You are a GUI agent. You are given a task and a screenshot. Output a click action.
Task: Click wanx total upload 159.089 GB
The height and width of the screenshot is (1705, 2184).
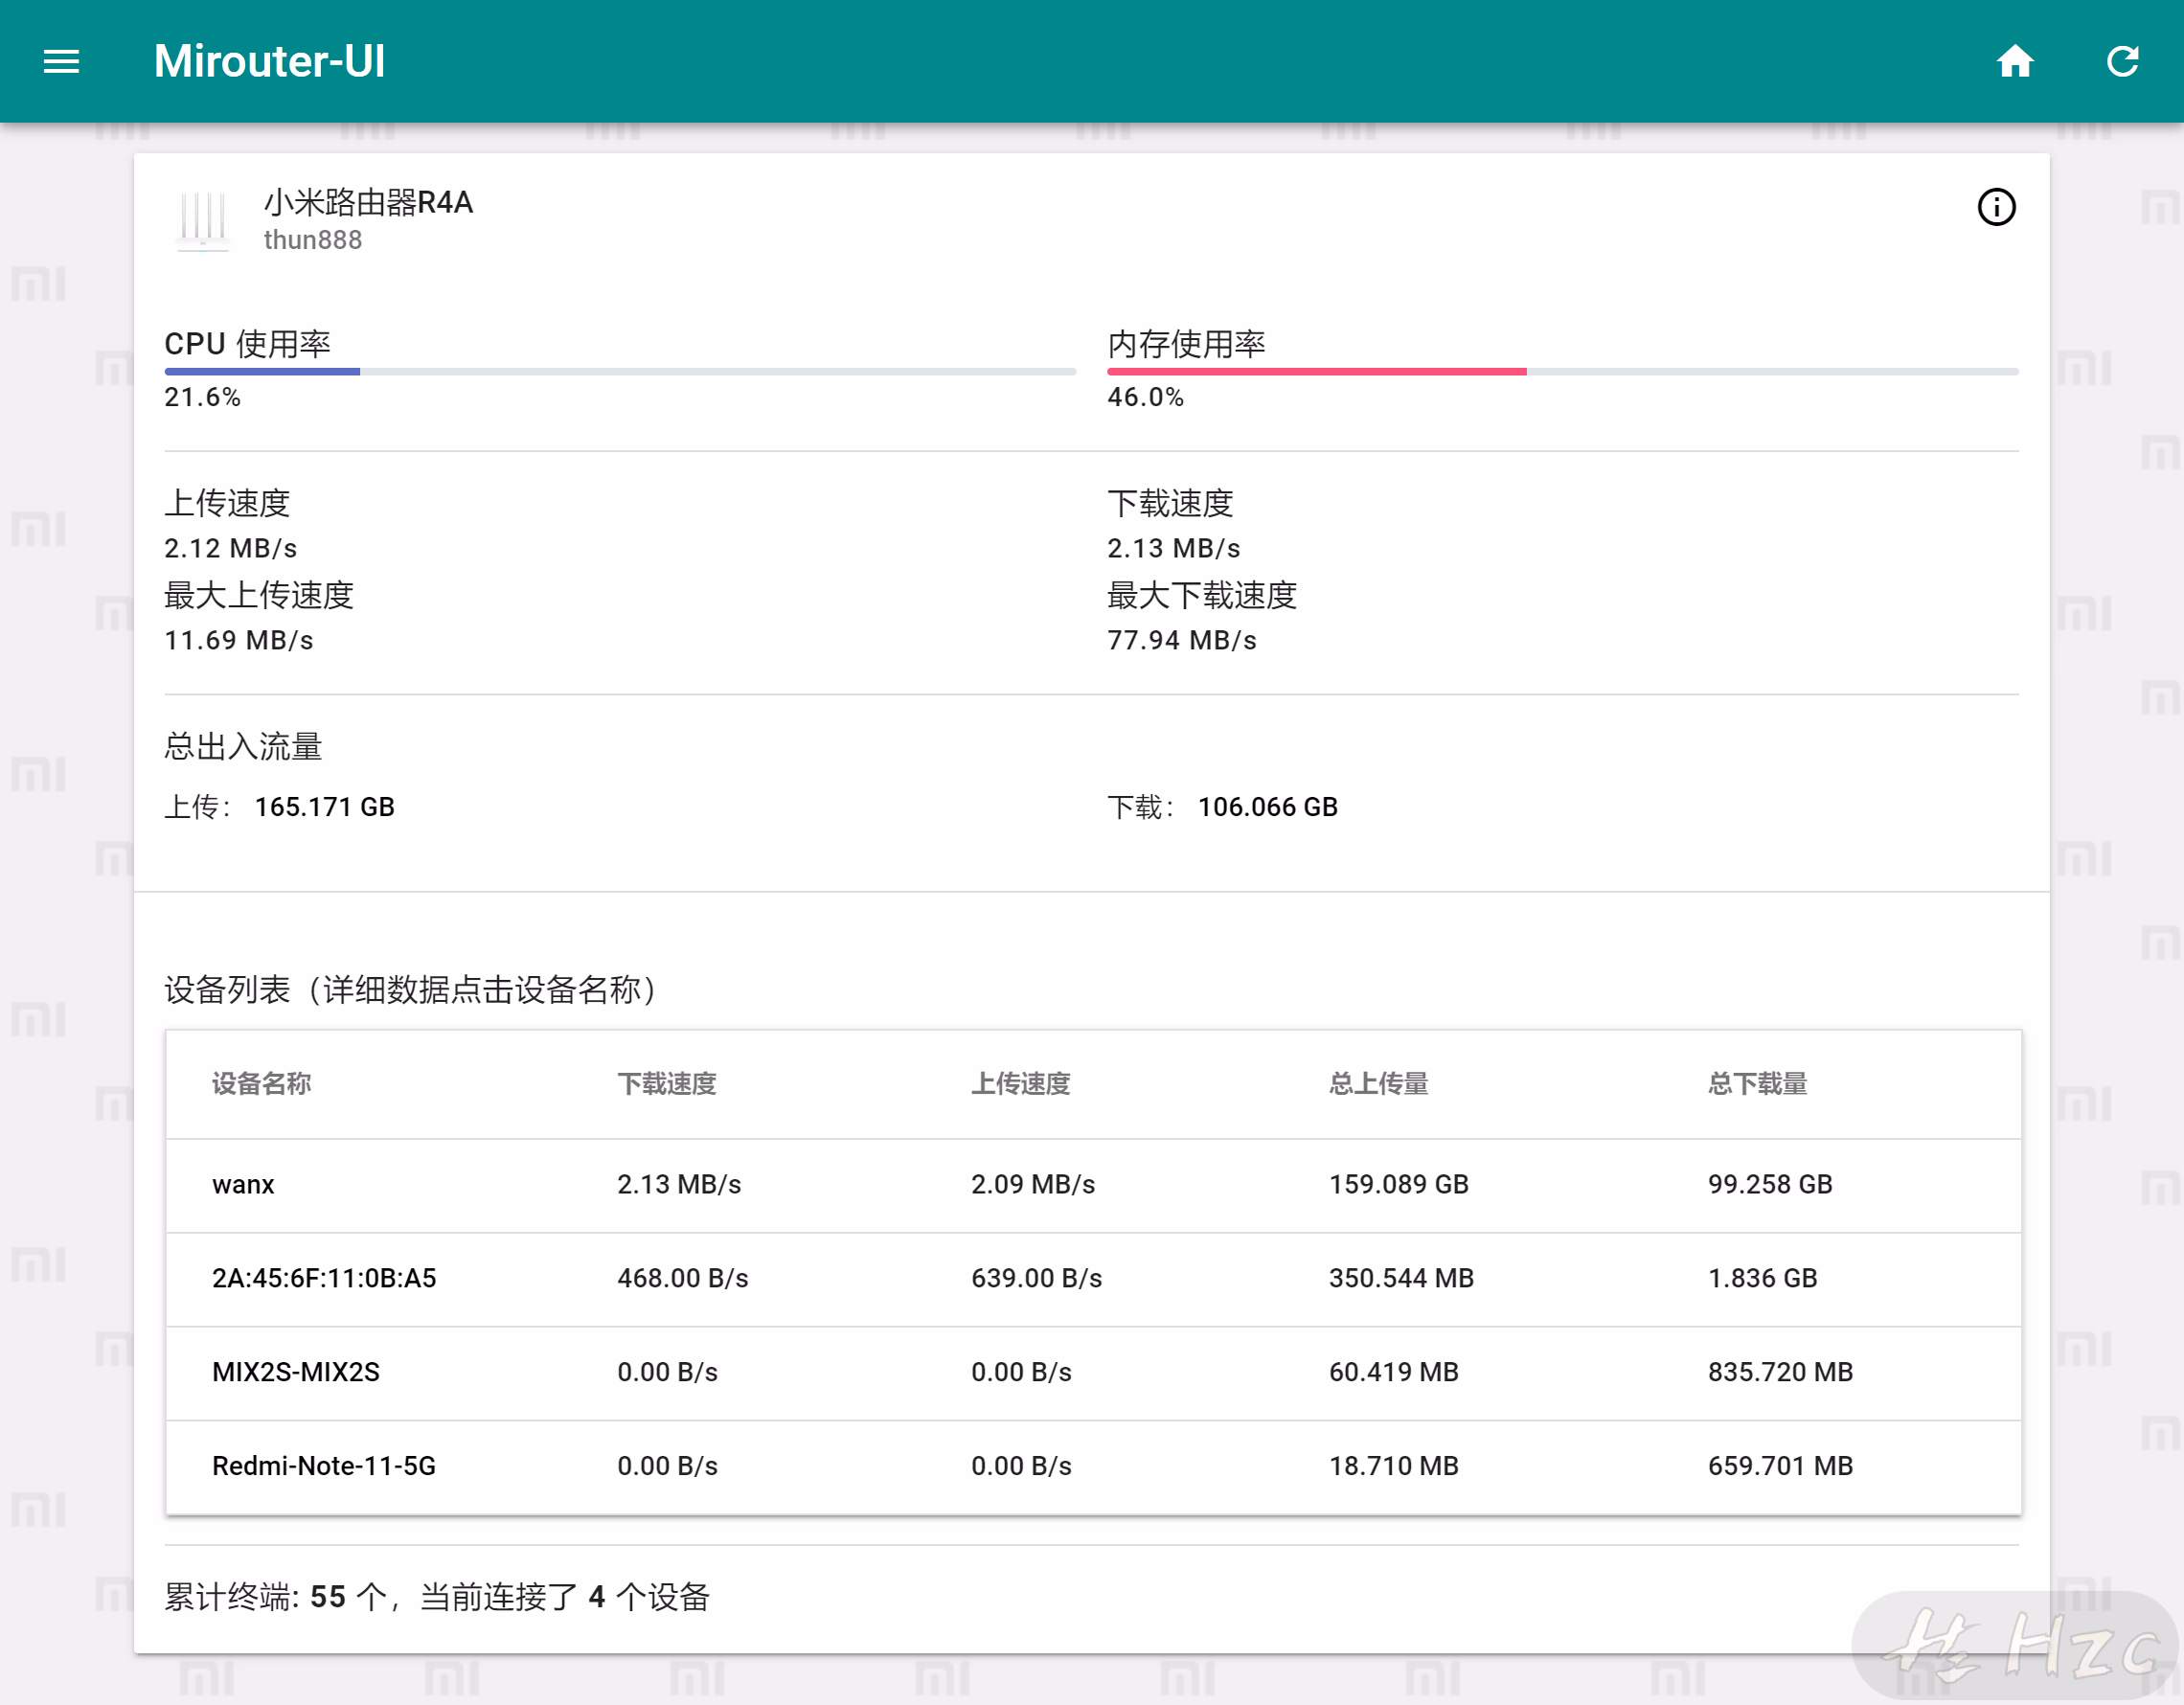(x=1399, y=1185)
